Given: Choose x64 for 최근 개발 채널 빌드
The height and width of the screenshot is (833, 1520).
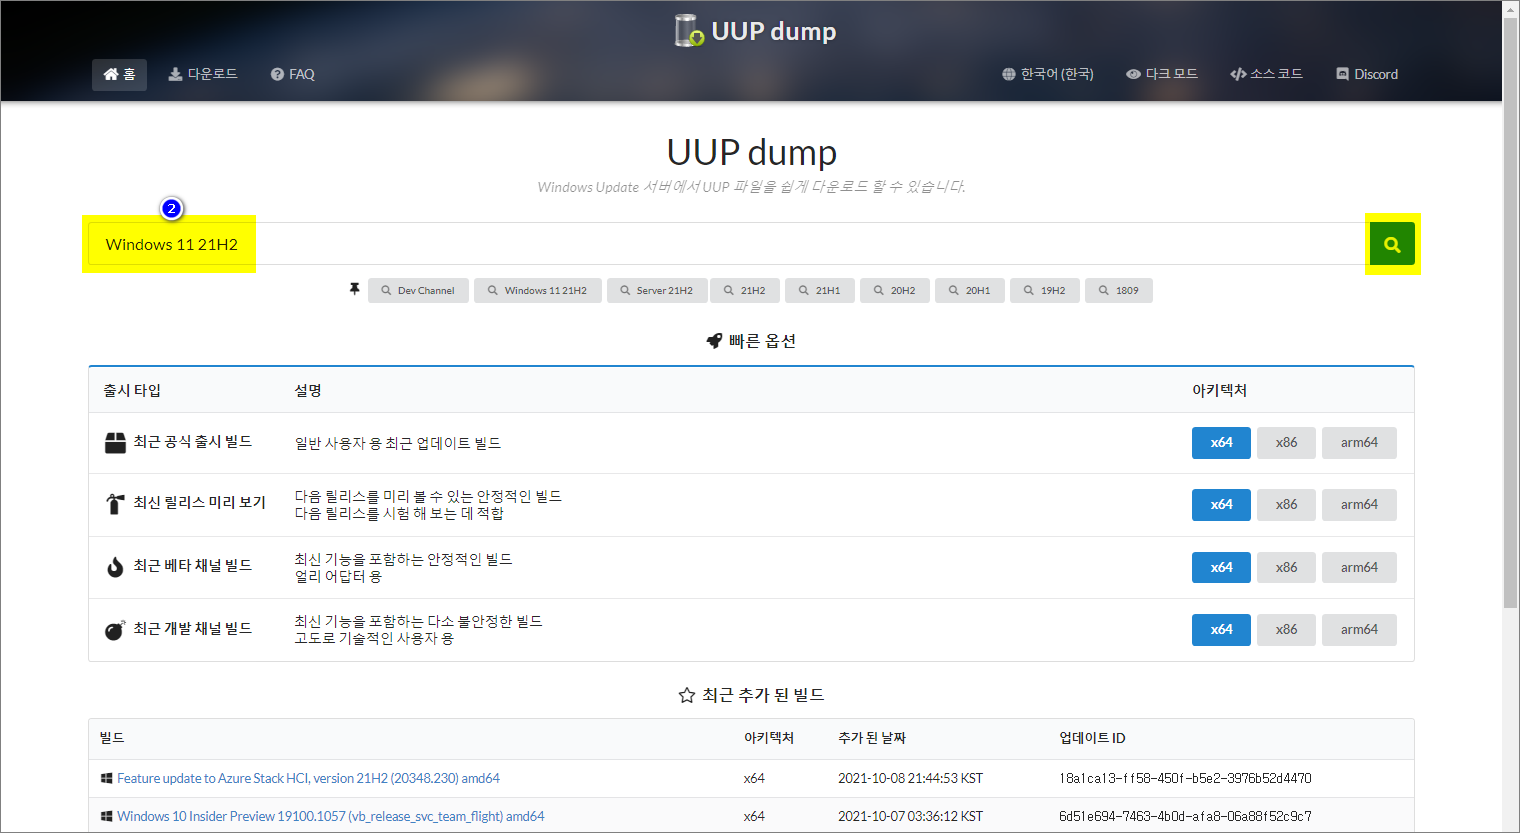Looking at the screenshot, I should (1221, 630).
